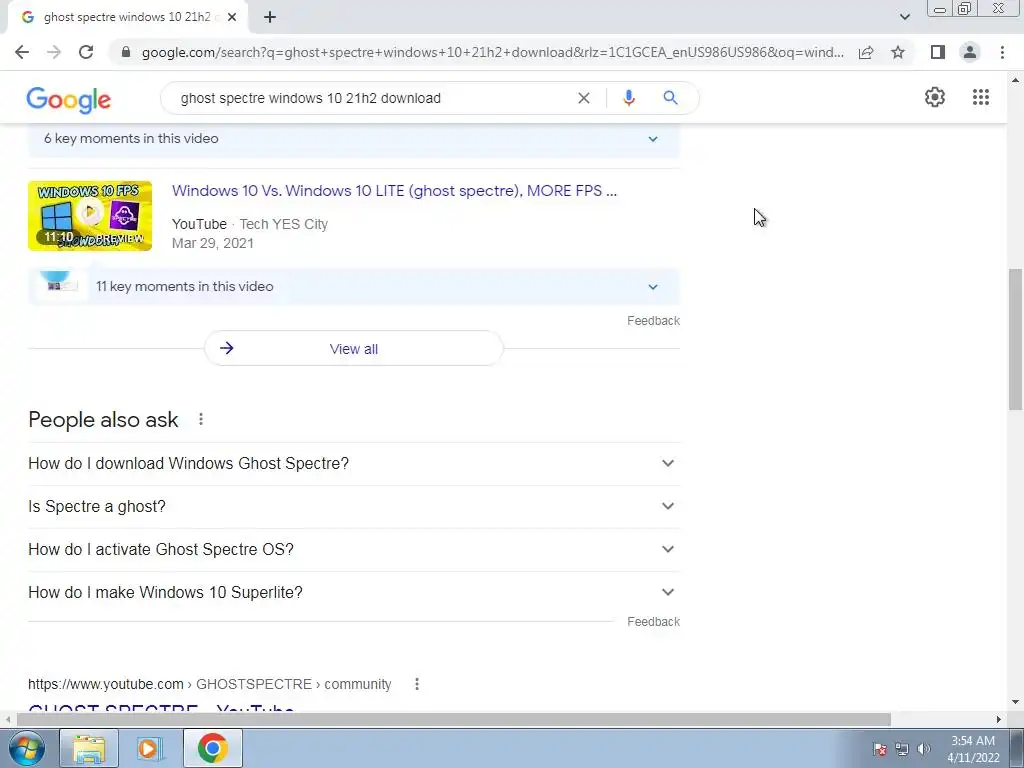
Task: Click the Action Center flag tray icon
Action: 880,749
